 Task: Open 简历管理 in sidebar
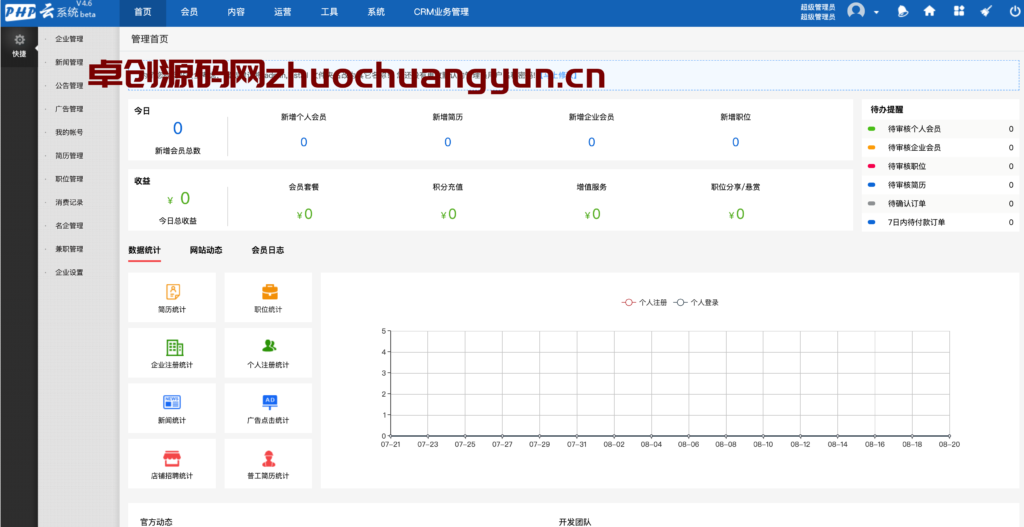pyautogui.click(x=69, y=156)
